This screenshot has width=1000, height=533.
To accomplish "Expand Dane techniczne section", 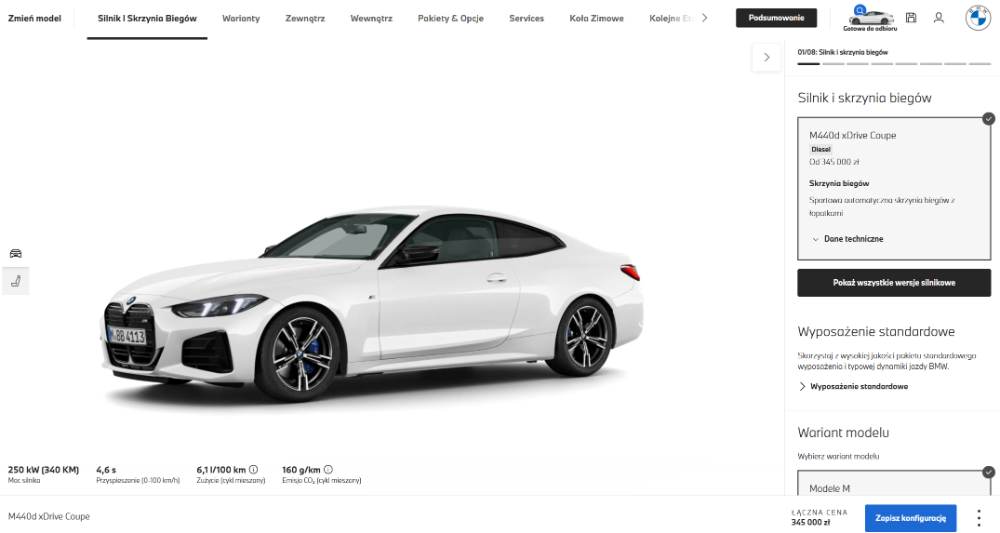I will click(x=848, y=238).
